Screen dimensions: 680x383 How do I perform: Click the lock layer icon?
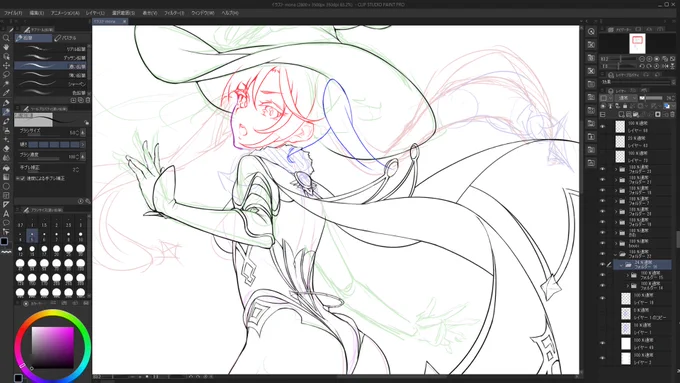(x=625, y=106)
